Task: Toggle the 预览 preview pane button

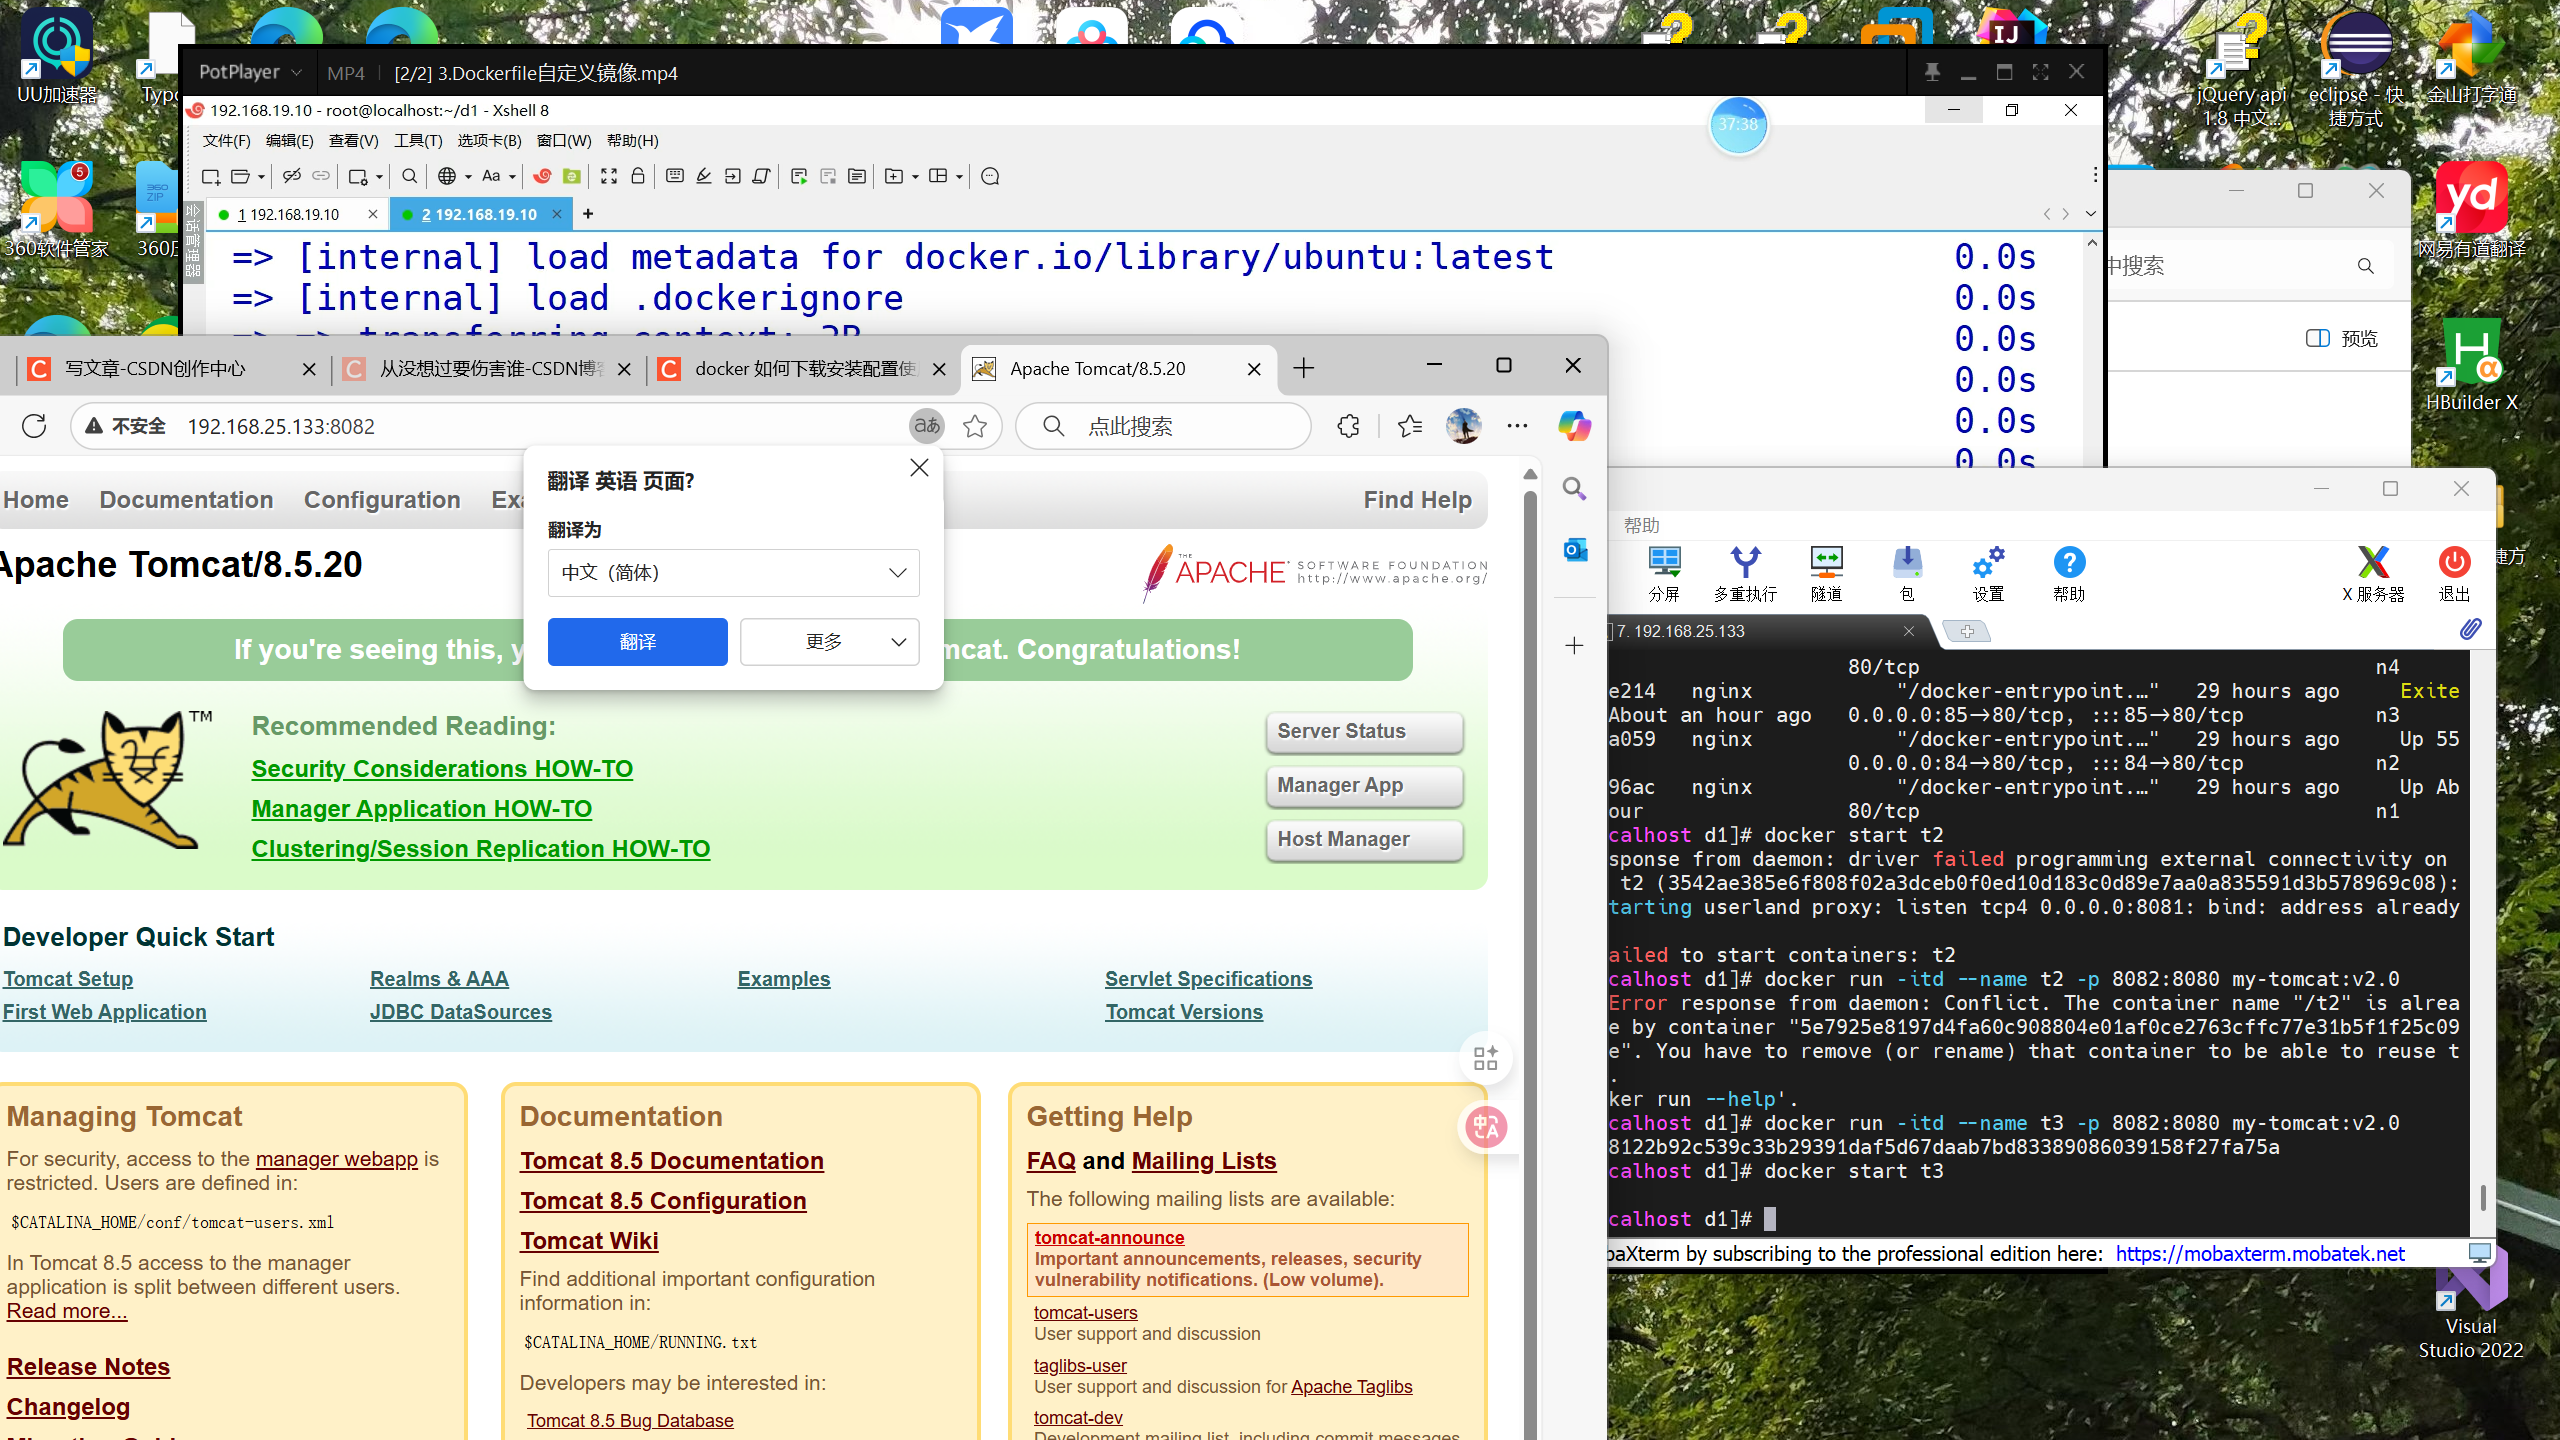Action: pyautogui.click(x=2342, y=338)
